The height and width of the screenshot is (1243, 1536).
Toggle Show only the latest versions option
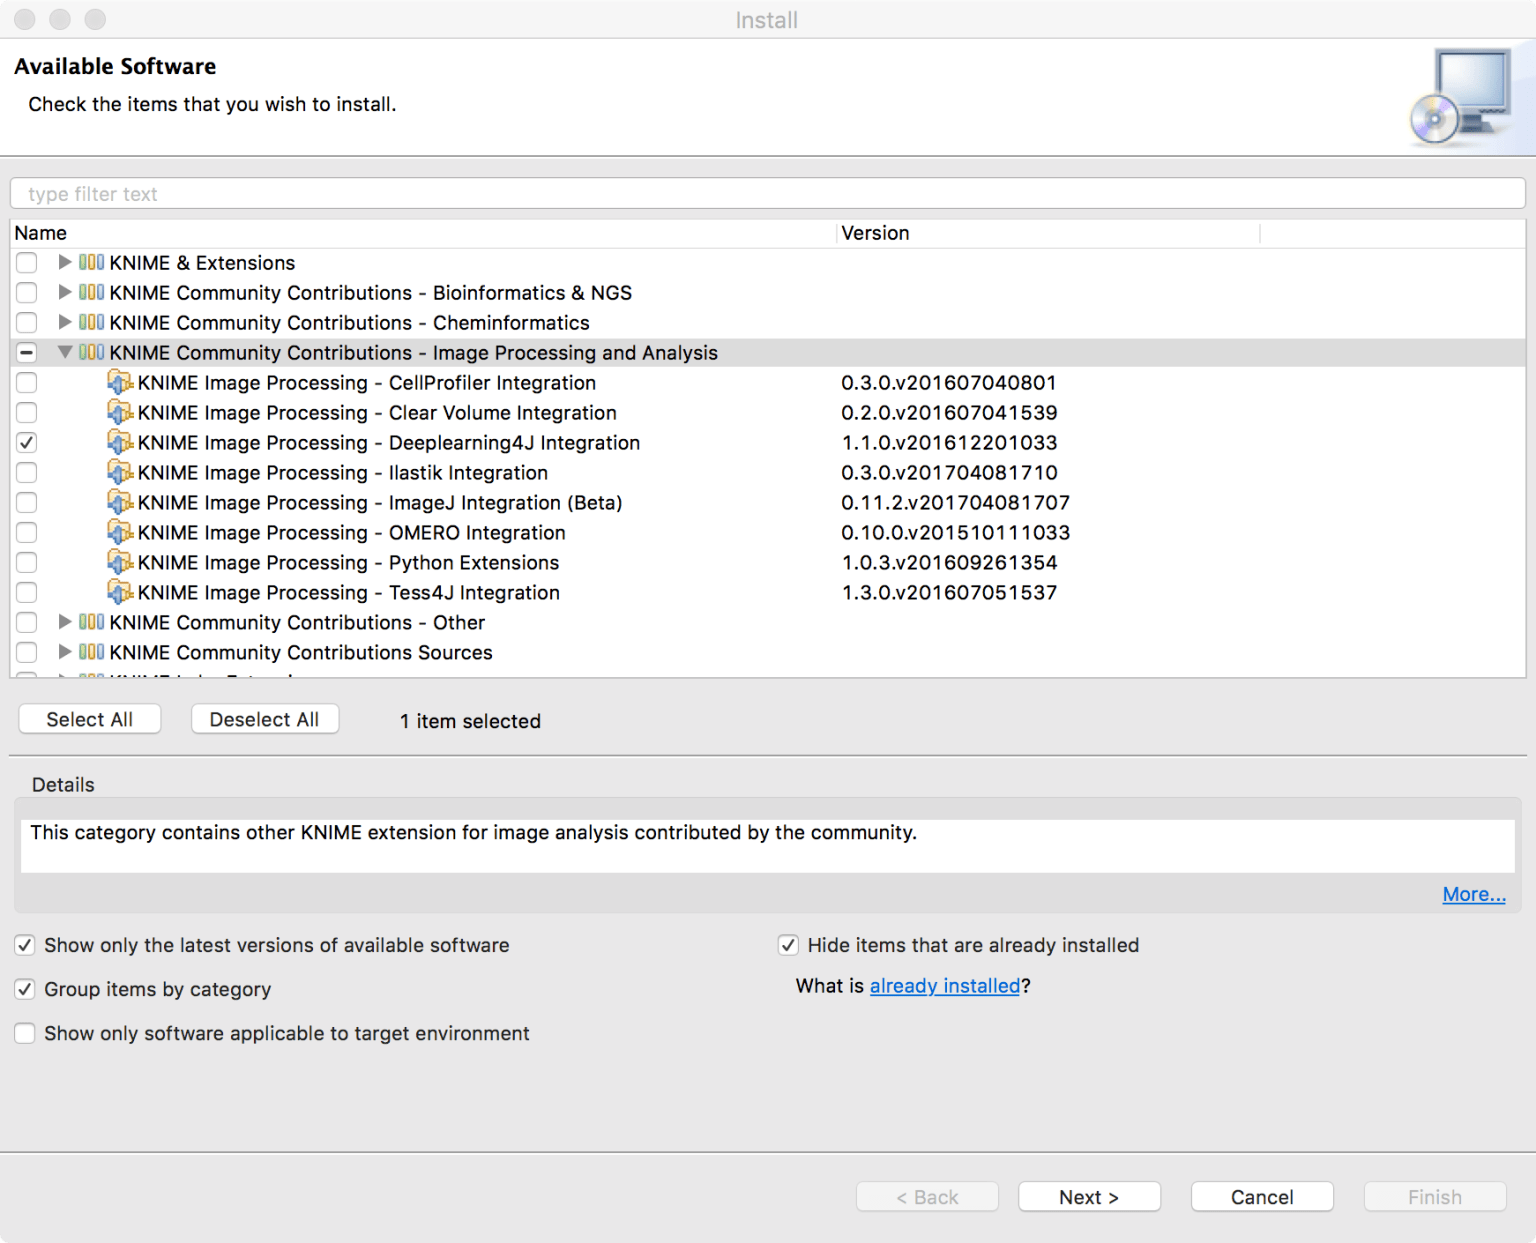(x=25, y=945)
